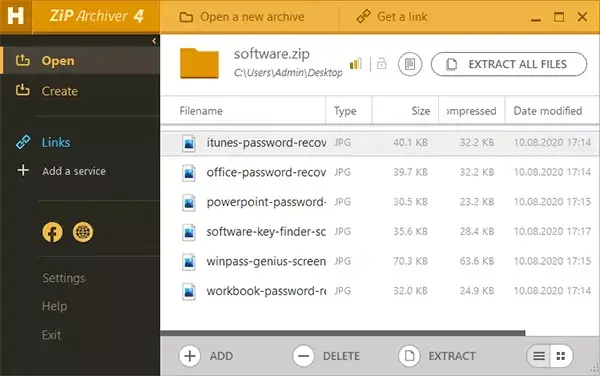
Task: Select the software-key-finder-sc file row
Action: (380, 231)
